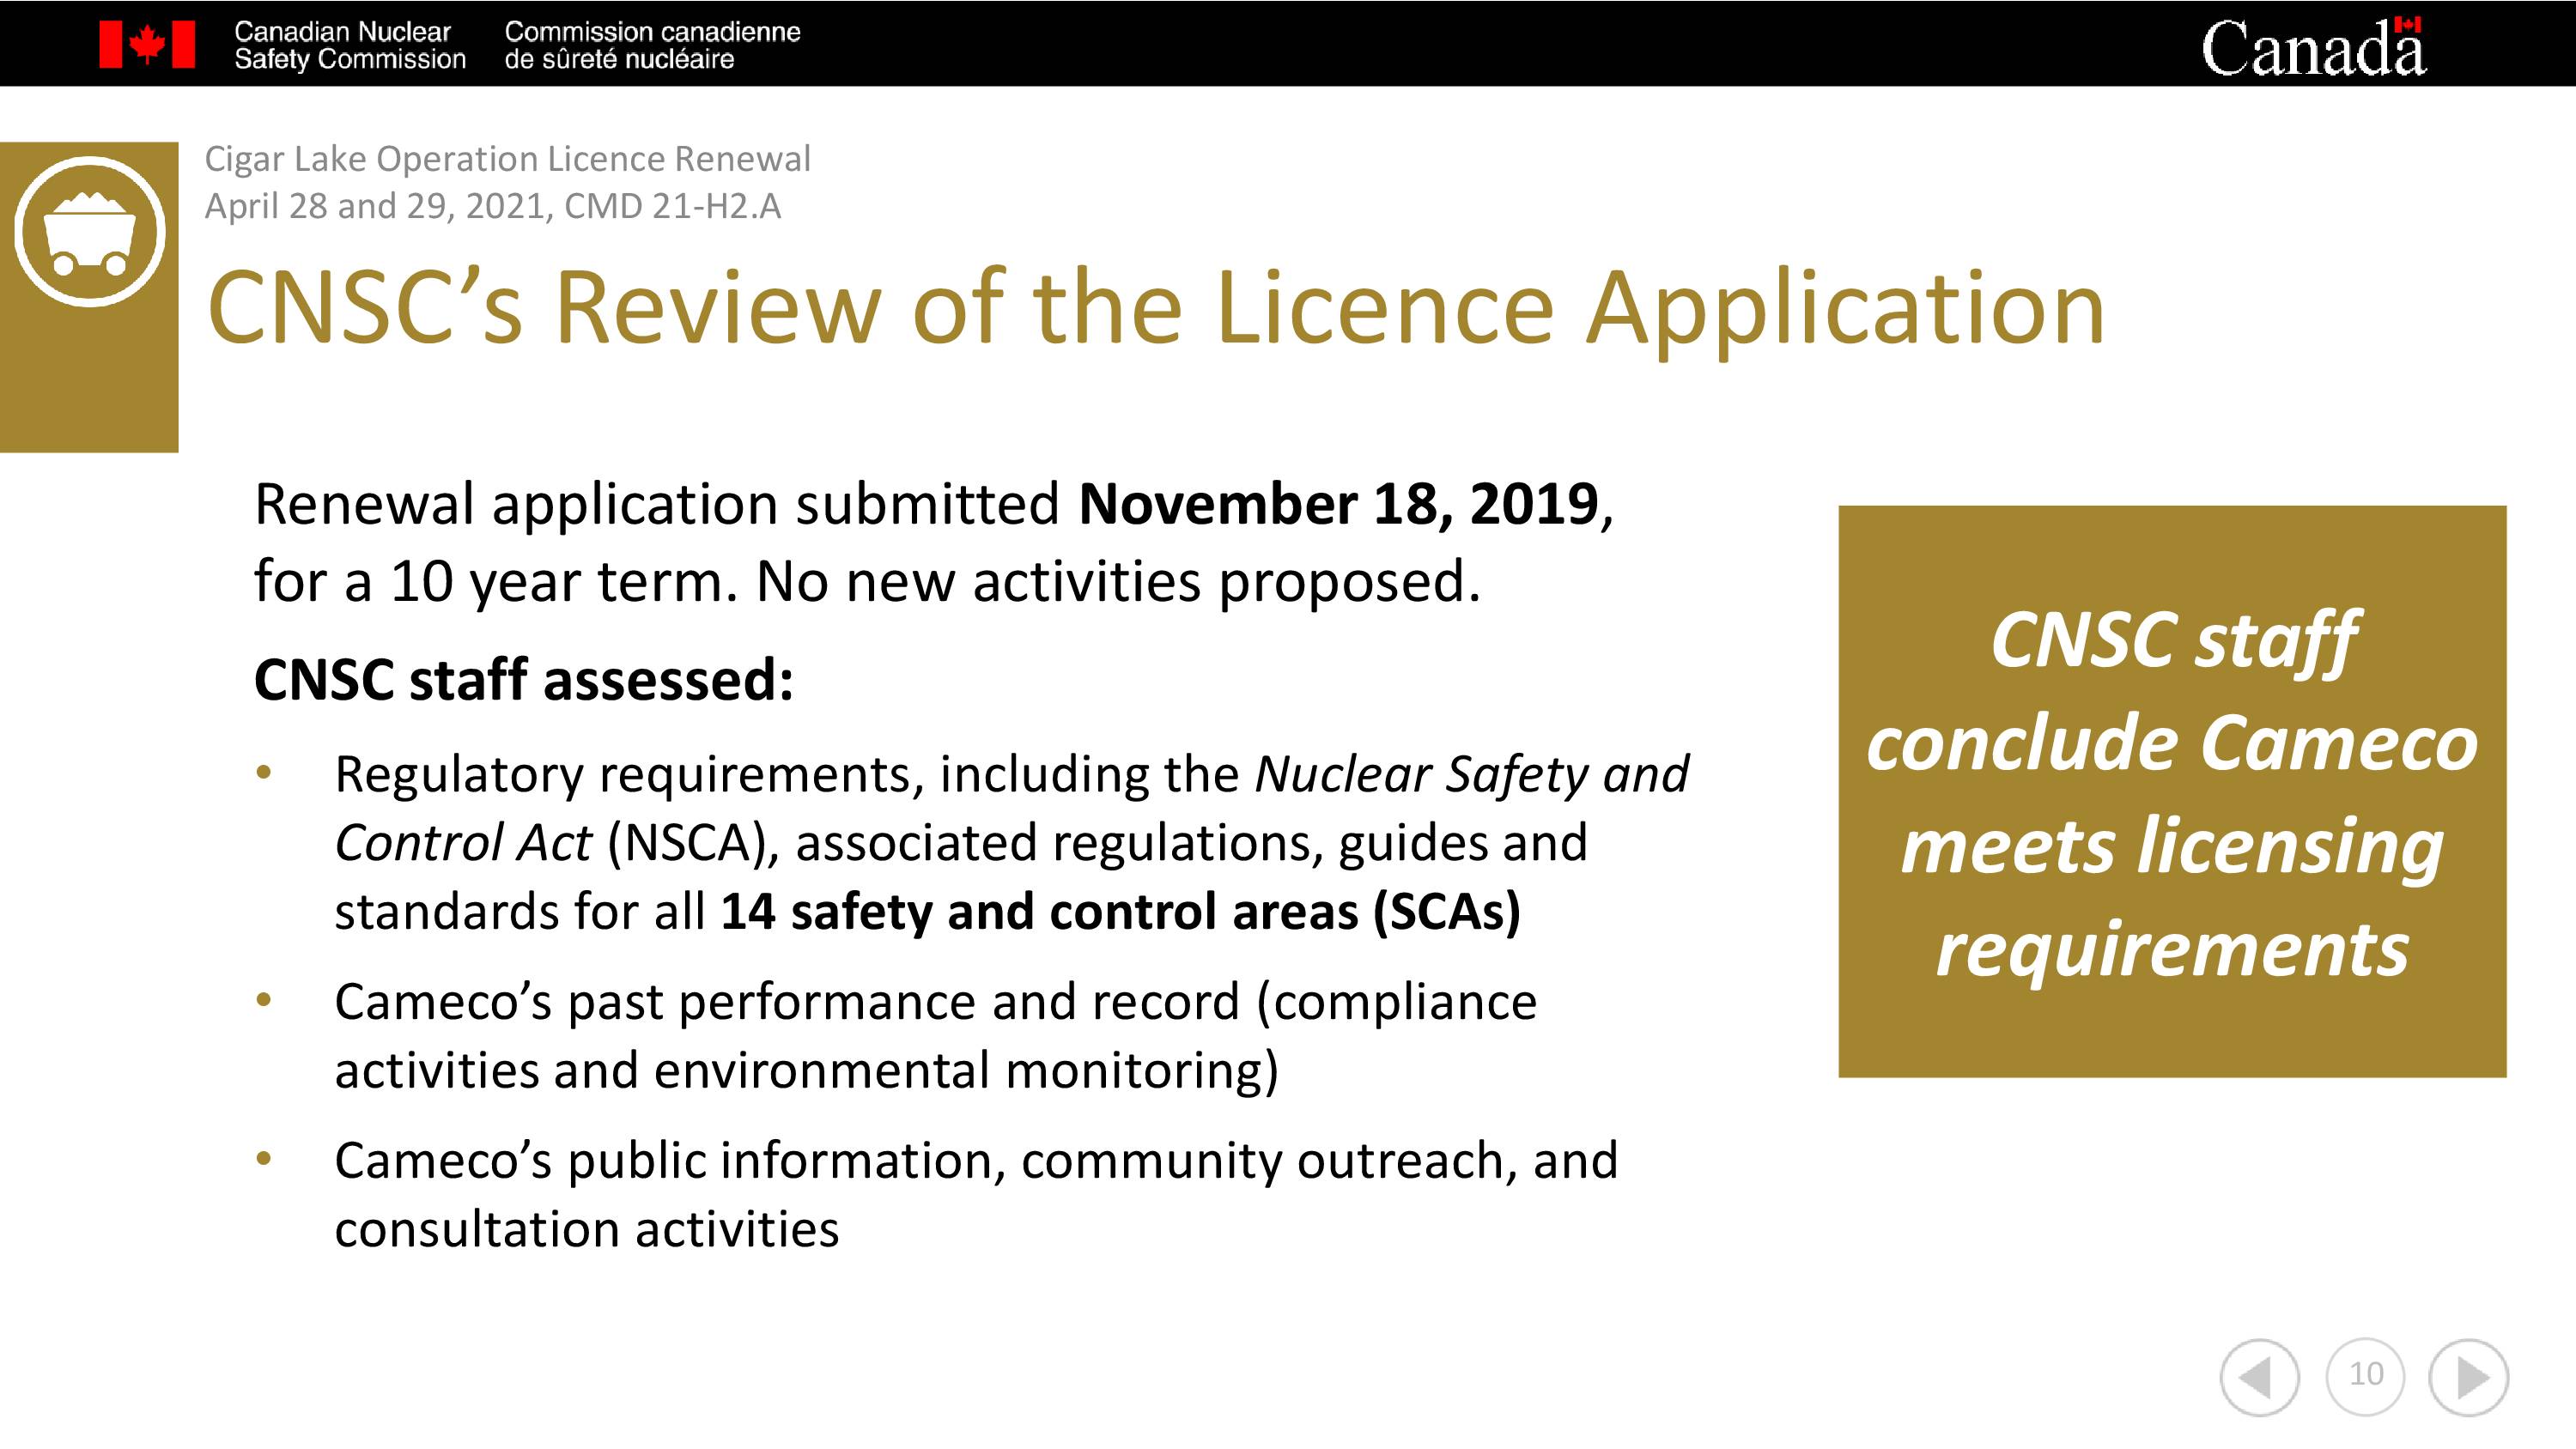Screen dimensions: 2576x1449
Task: Click 'activities and environmental monitoring)' line
Action: coord(806,1070)
